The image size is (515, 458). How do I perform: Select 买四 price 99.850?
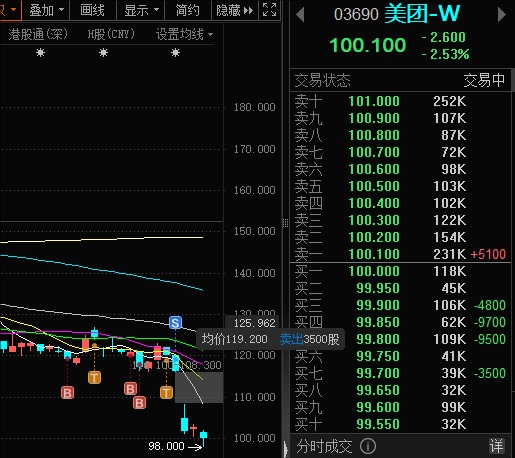click(x=378, y=322)
